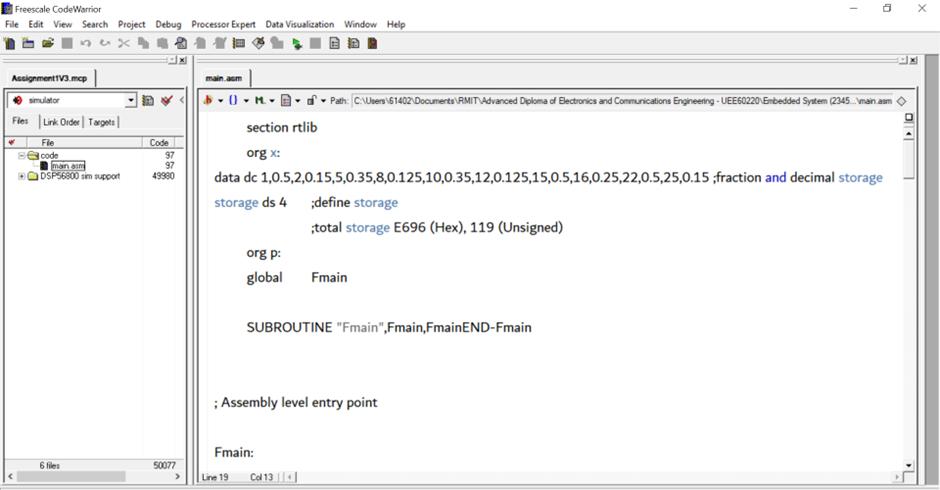Close the editor pane with its X
The height and width of the screenshot is (490, 940).
point(913,61)
